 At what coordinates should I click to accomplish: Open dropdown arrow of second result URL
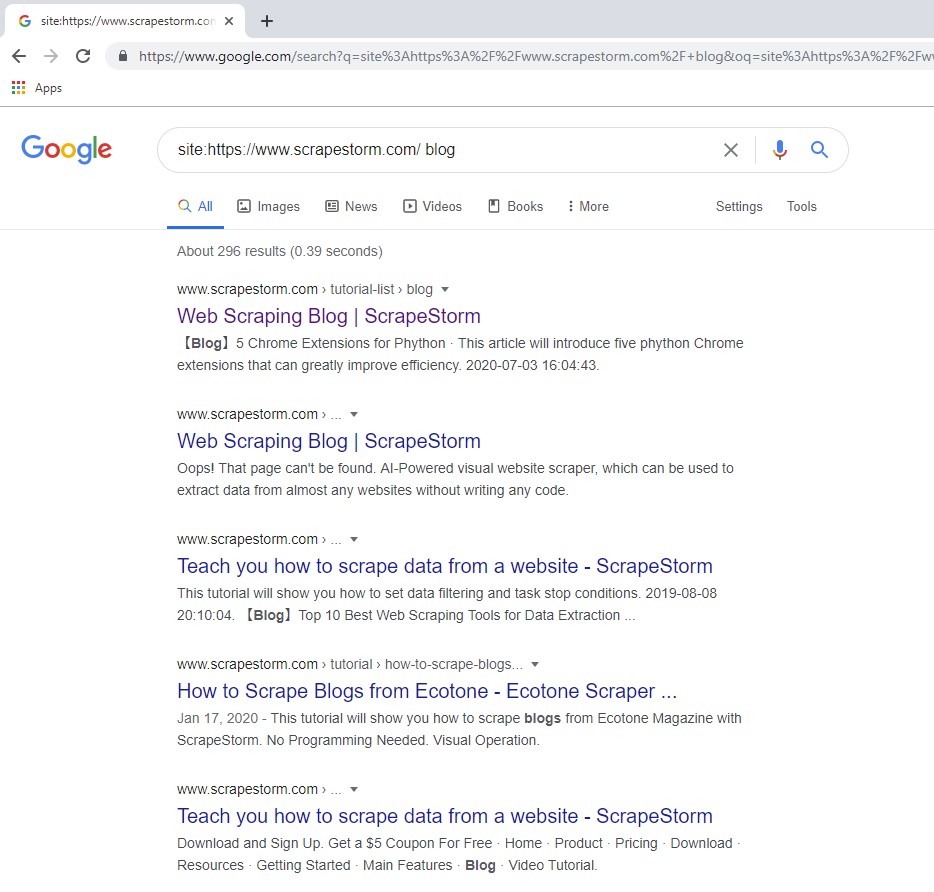tap(354, 415)
